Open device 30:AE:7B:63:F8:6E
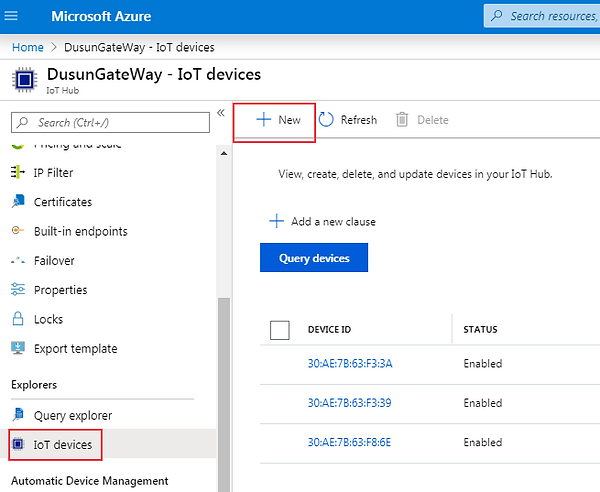 (349, 442)
